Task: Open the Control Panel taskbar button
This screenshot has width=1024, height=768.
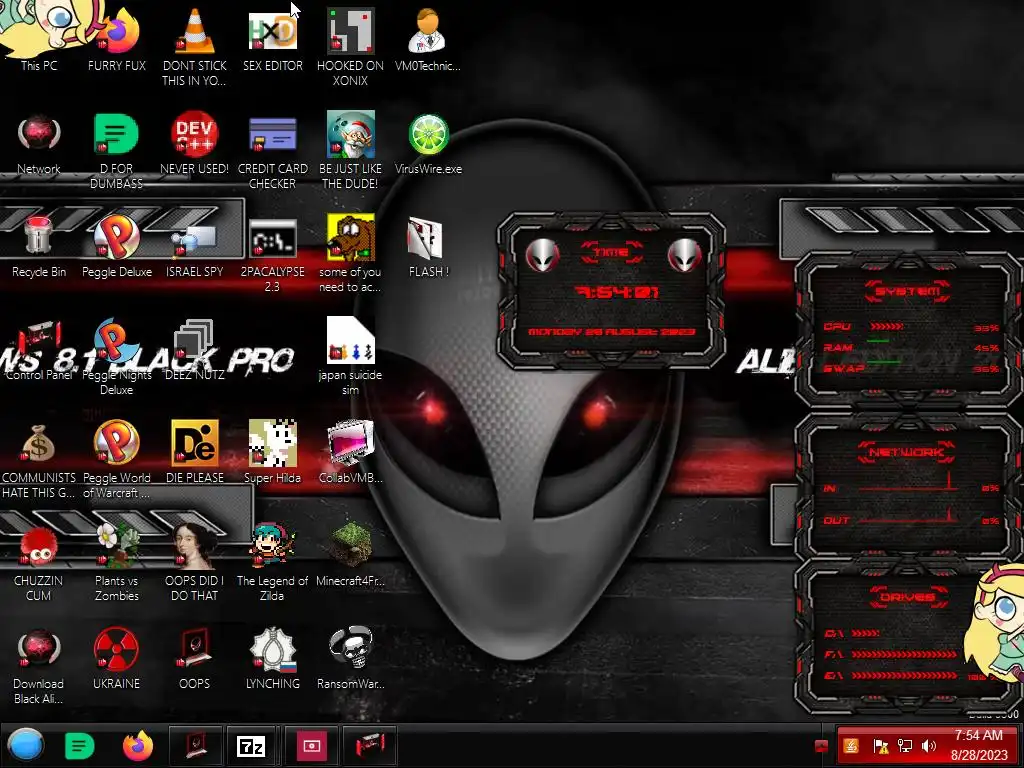Action: tap(370, 745)
